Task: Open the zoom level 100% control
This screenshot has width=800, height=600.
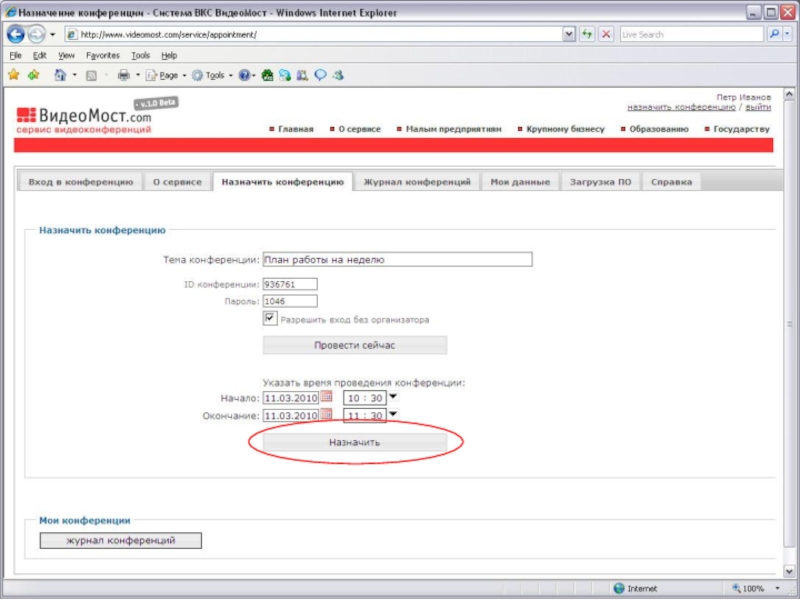Action: point(754,589)
